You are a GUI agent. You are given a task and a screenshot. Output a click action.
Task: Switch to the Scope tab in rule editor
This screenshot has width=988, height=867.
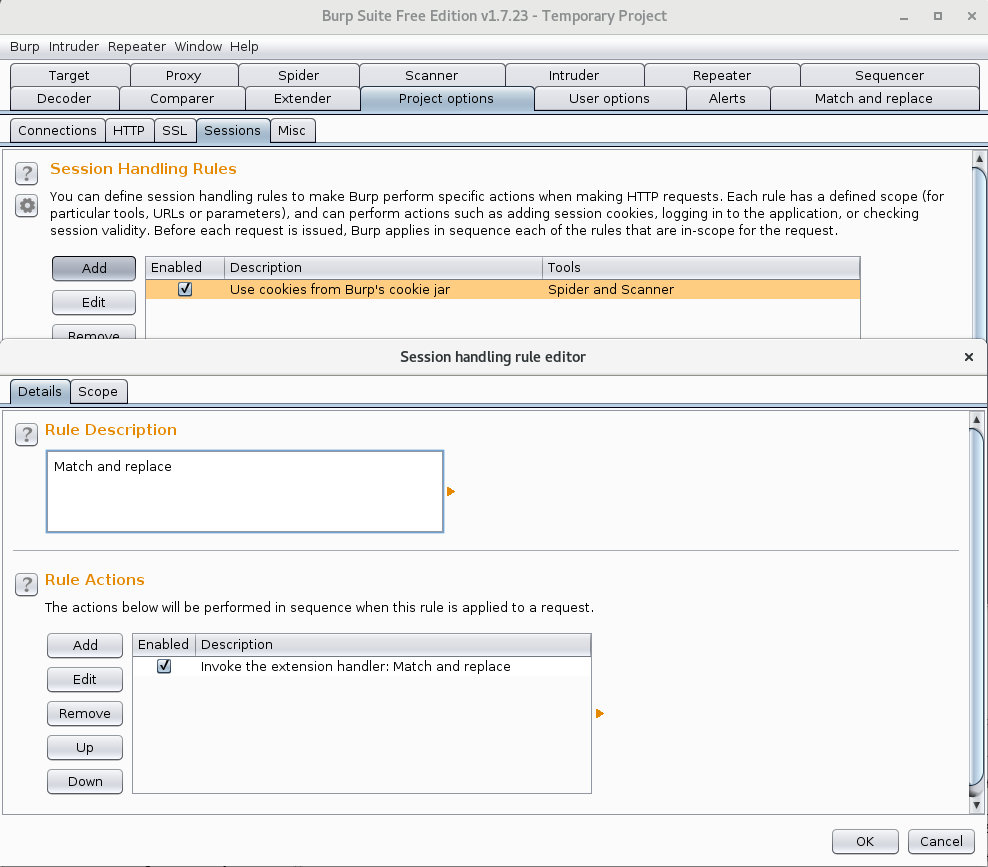[98, 391]
